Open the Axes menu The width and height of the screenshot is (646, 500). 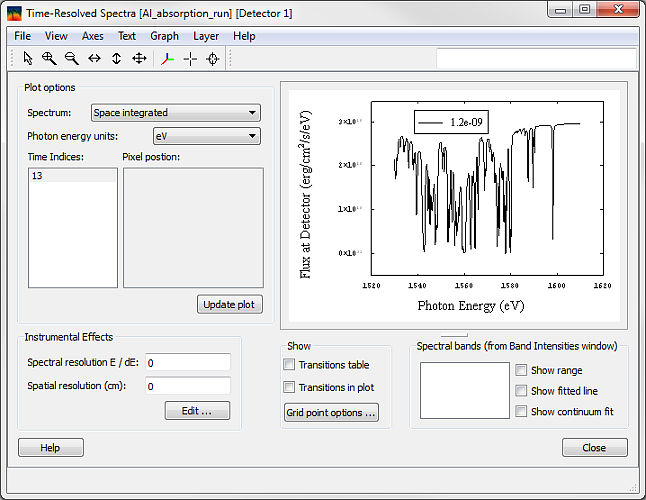pos(92,36)
